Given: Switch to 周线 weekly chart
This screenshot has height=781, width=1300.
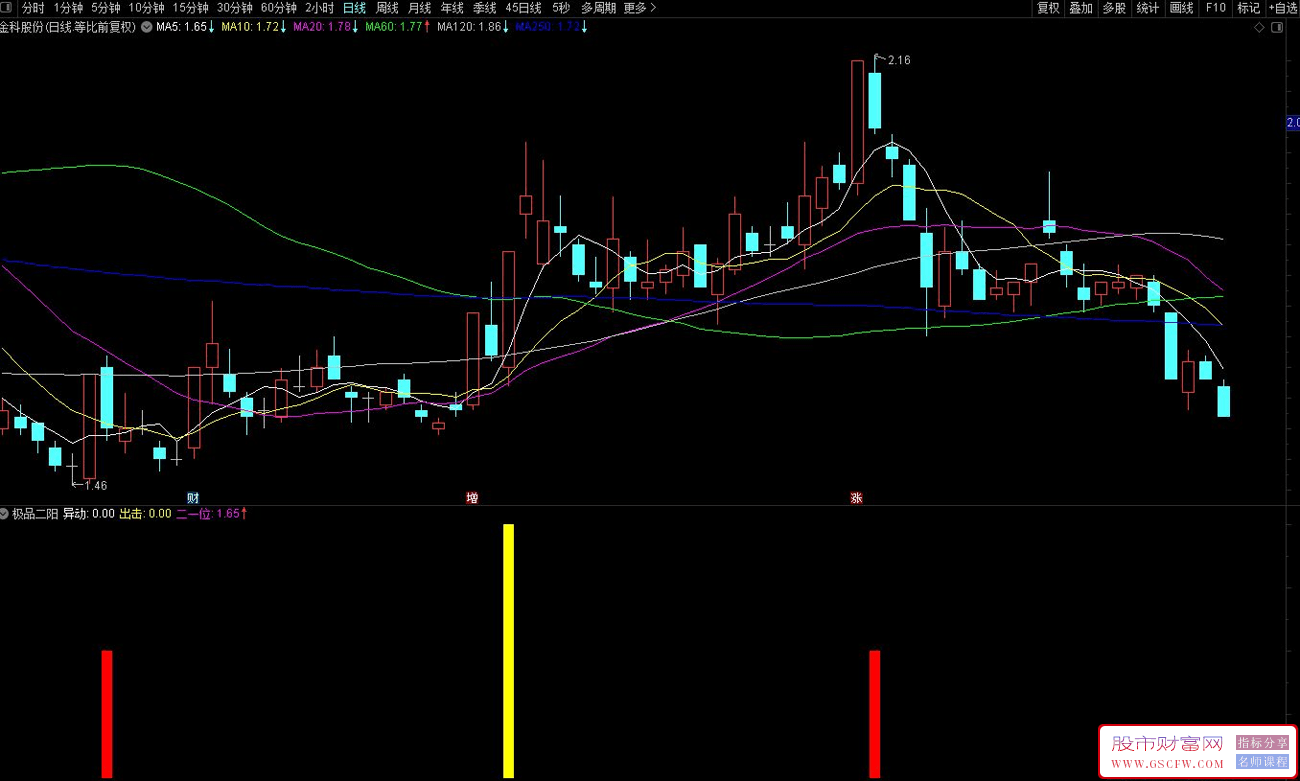Looking at the screenshot, I should [387, 8].
